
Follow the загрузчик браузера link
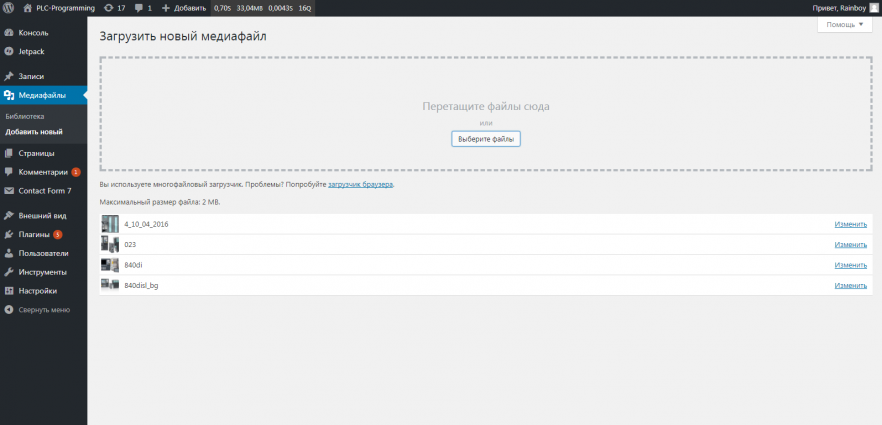tap(360, 184)
